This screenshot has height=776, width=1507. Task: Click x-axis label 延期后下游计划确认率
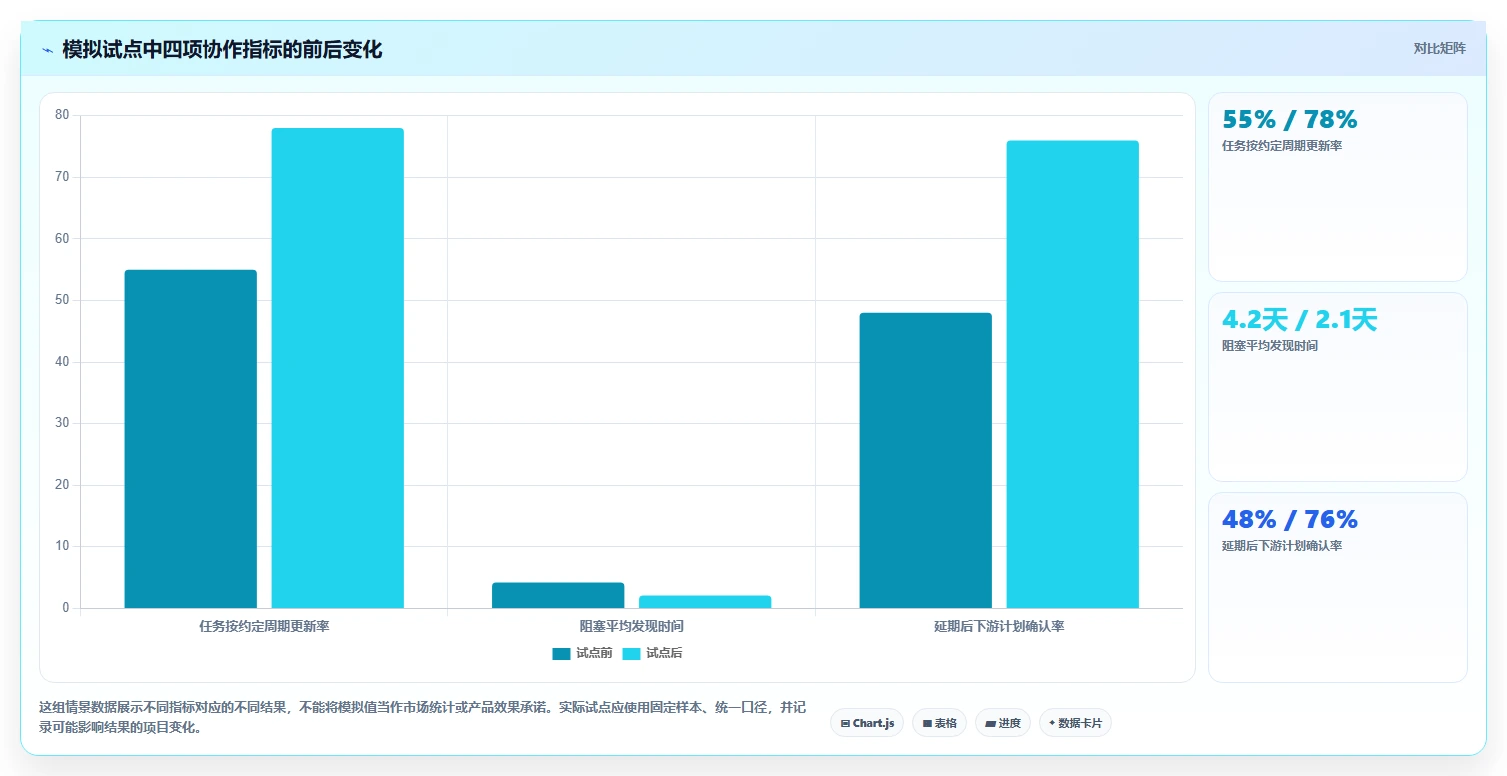(999, 626)
